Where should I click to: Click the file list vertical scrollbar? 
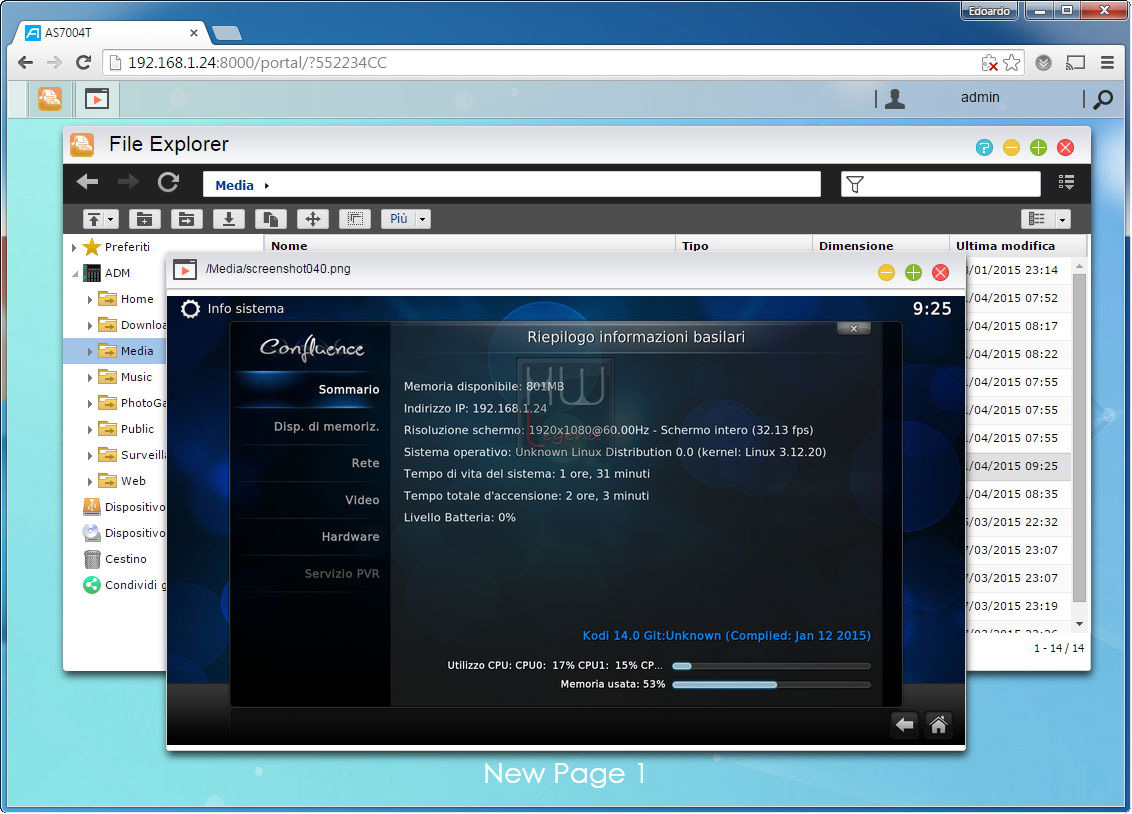[1079, 437]
